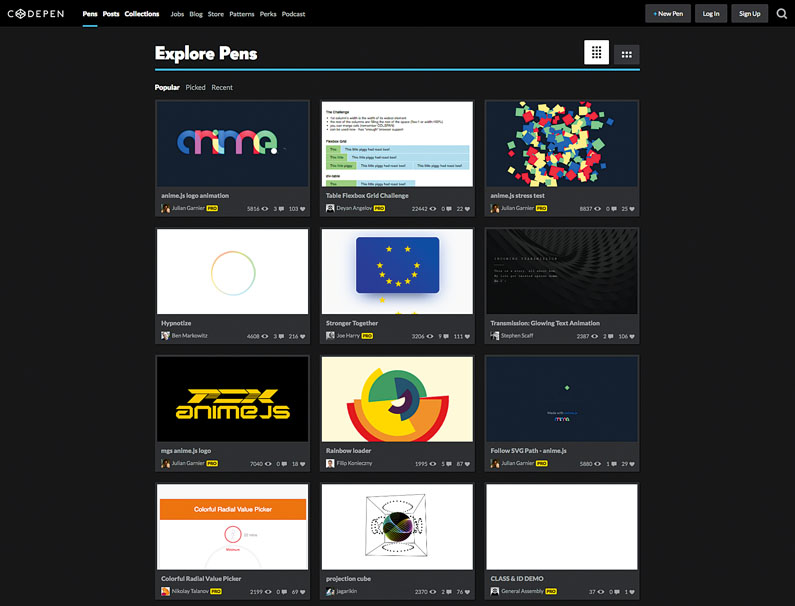Go to the CodePen logo home
The image size is (795, 606).
pos(36,14)
